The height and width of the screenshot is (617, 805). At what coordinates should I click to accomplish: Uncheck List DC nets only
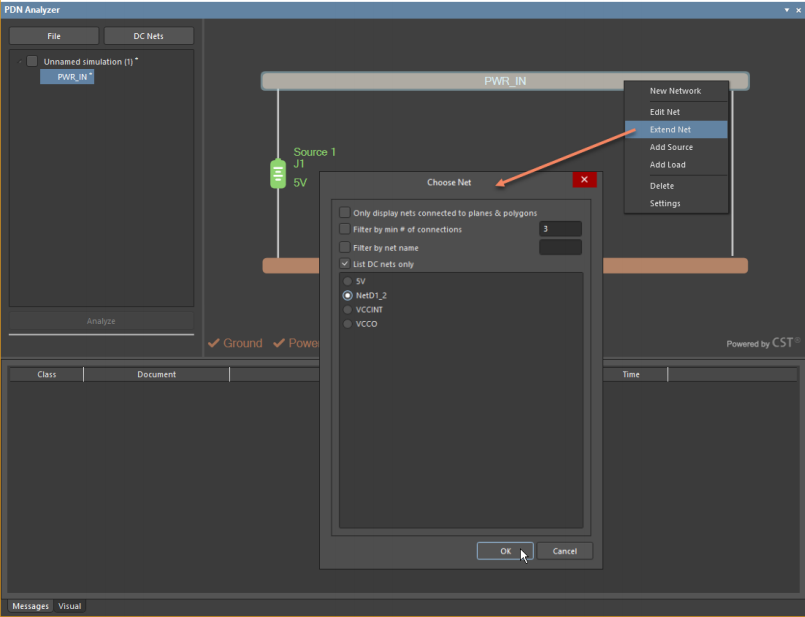click(344, 264)
